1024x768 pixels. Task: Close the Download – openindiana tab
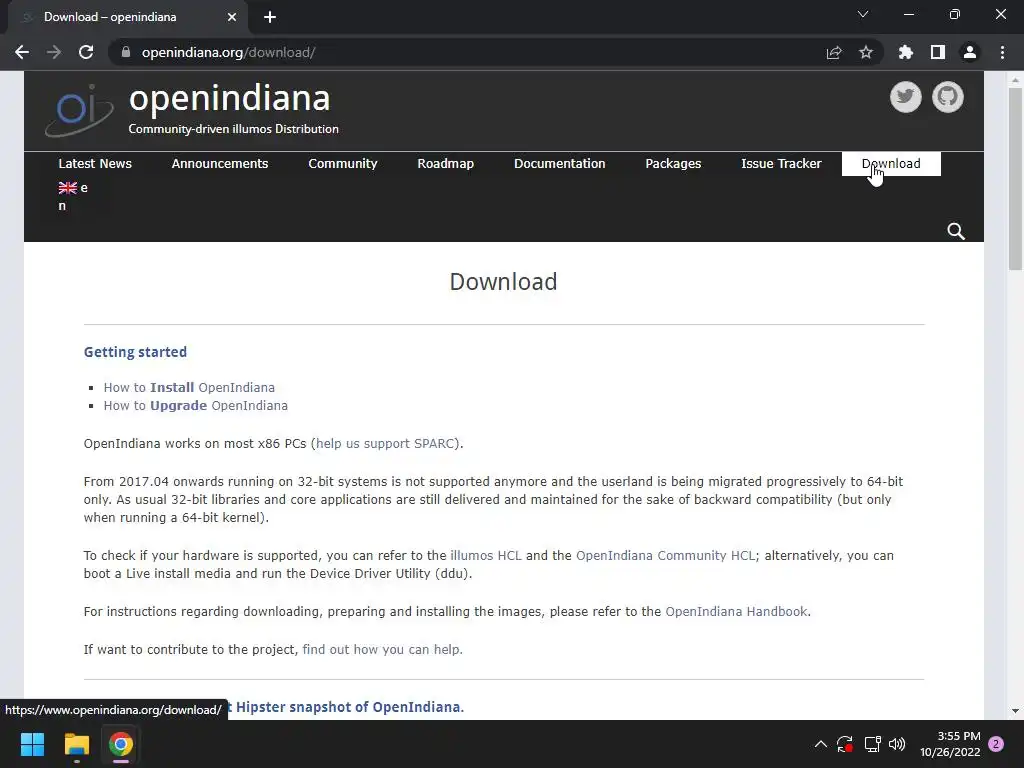click(232, 17)
